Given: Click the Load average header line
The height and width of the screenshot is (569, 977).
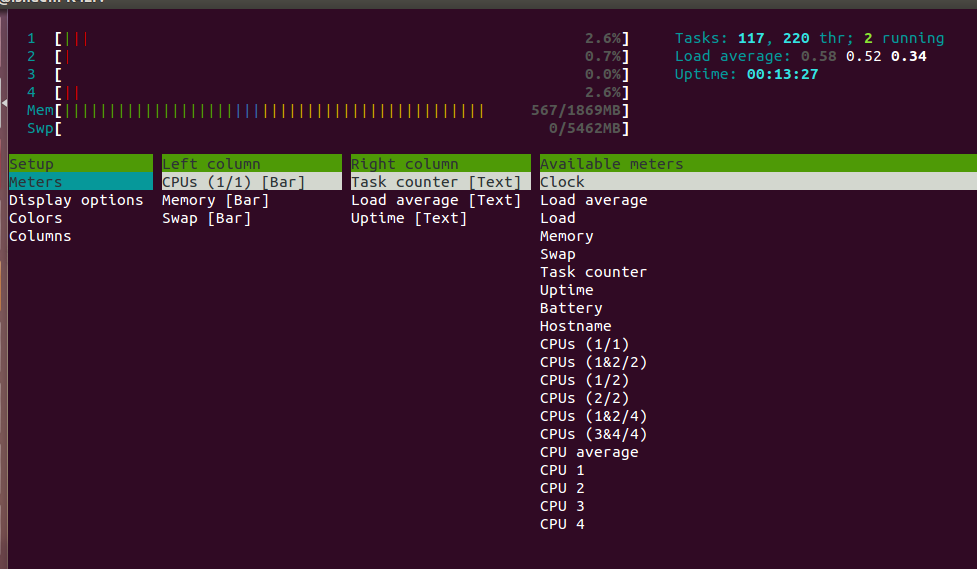Looking at the screenshot, I should (x=801, y=57).
